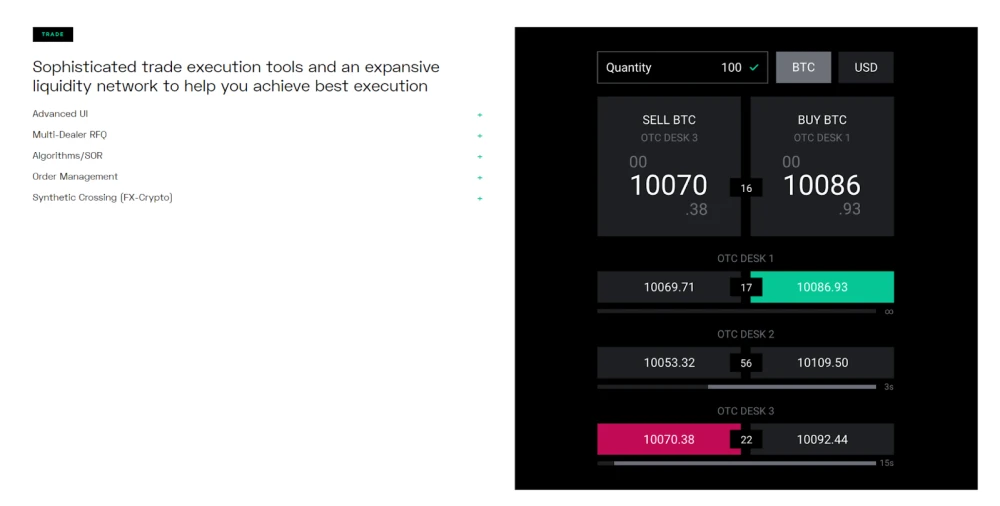Click the SELL BTC tile at 10070.38
Viewport: 1000px width, 506px height.
click(x=669, y=167)
